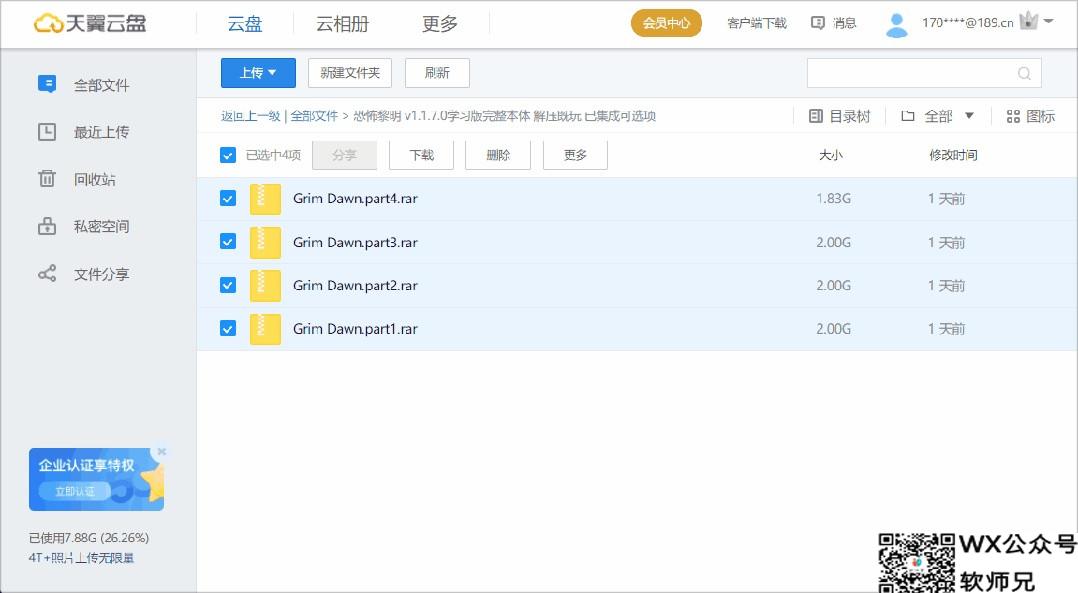
Task: Click the folder icon beside 全部 filter
Action: click(x=908, y=116)
